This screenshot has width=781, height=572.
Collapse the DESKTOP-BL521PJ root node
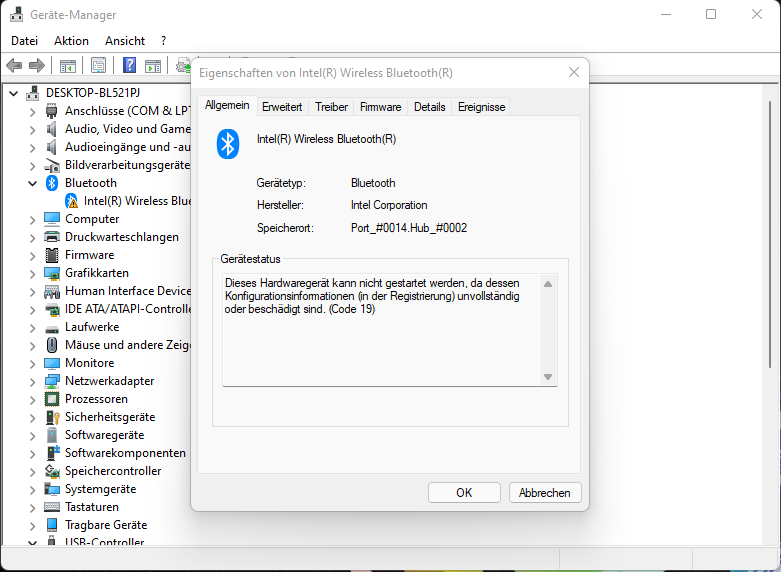[x=13, y=93]
